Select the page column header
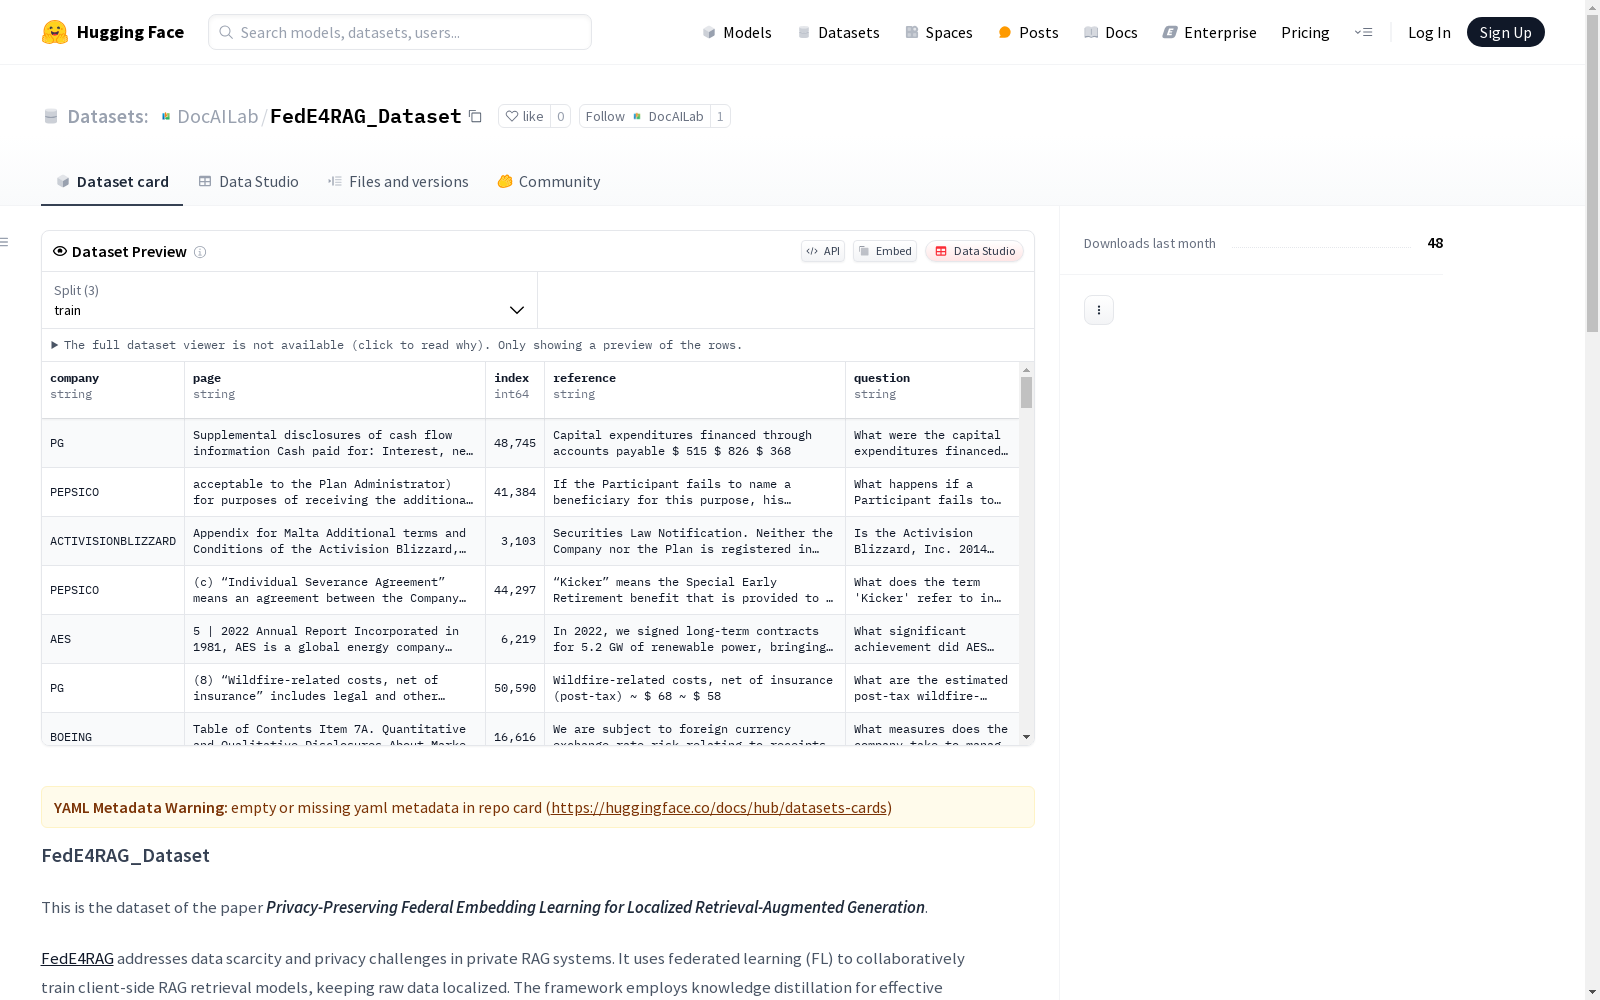The height and width of the screenshot is (1000, 1600). point(335,390)
